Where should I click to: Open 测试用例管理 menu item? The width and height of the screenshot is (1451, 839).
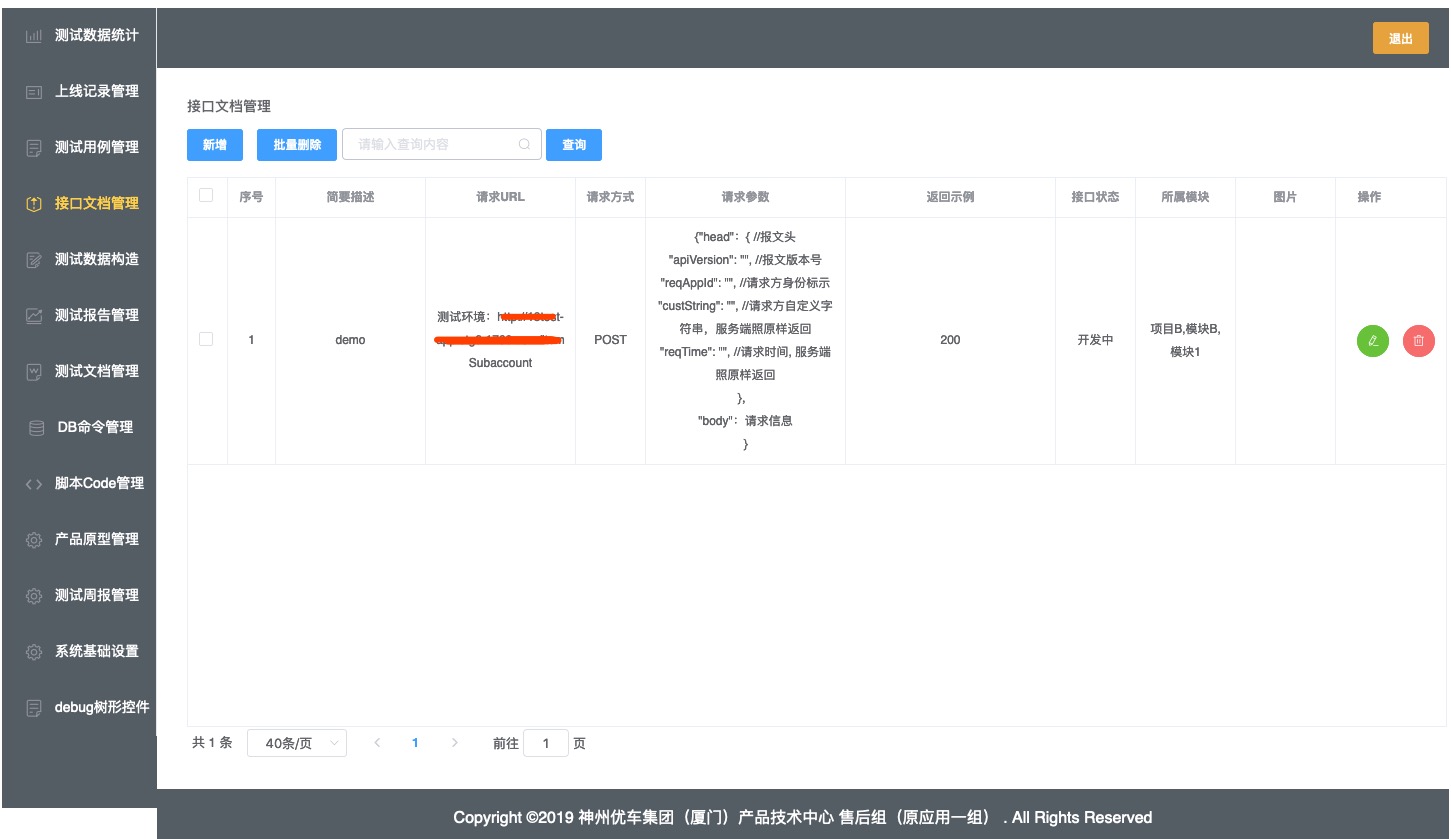tap(79, 147)
